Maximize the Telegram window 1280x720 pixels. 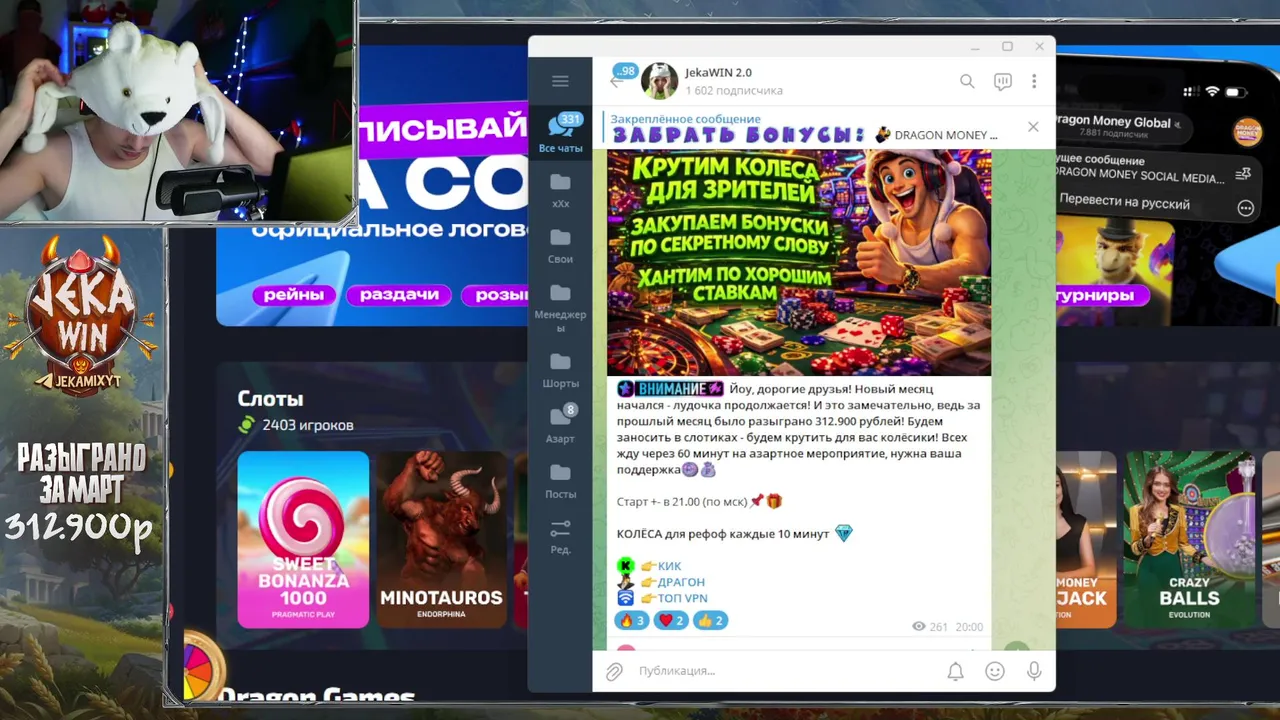(1007, 47)
